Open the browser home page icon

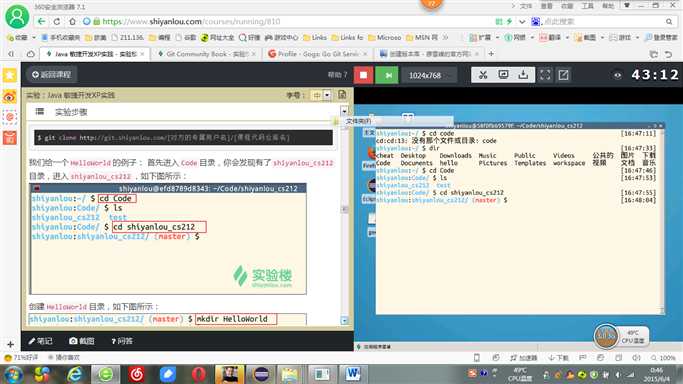(x=72, y=21)
